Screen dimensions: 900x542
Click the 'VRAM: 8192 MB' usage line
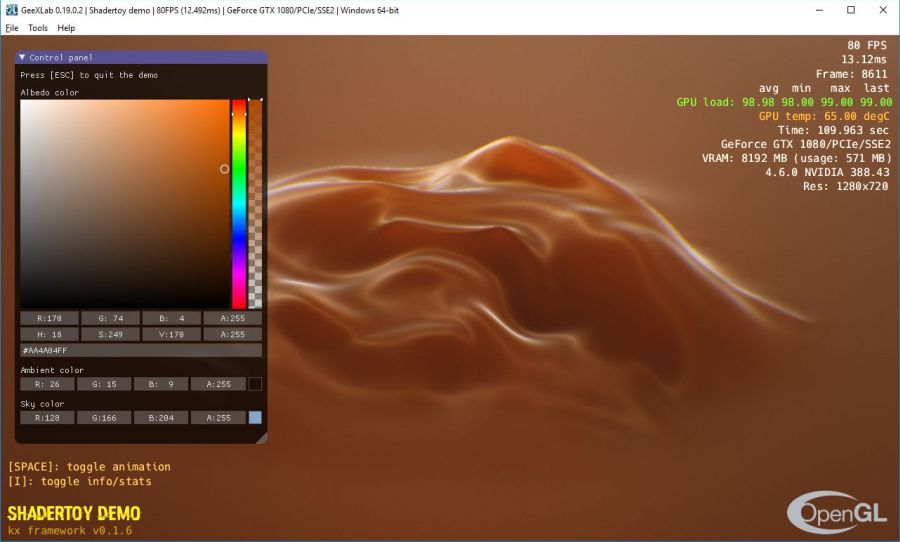coord(796,158)
